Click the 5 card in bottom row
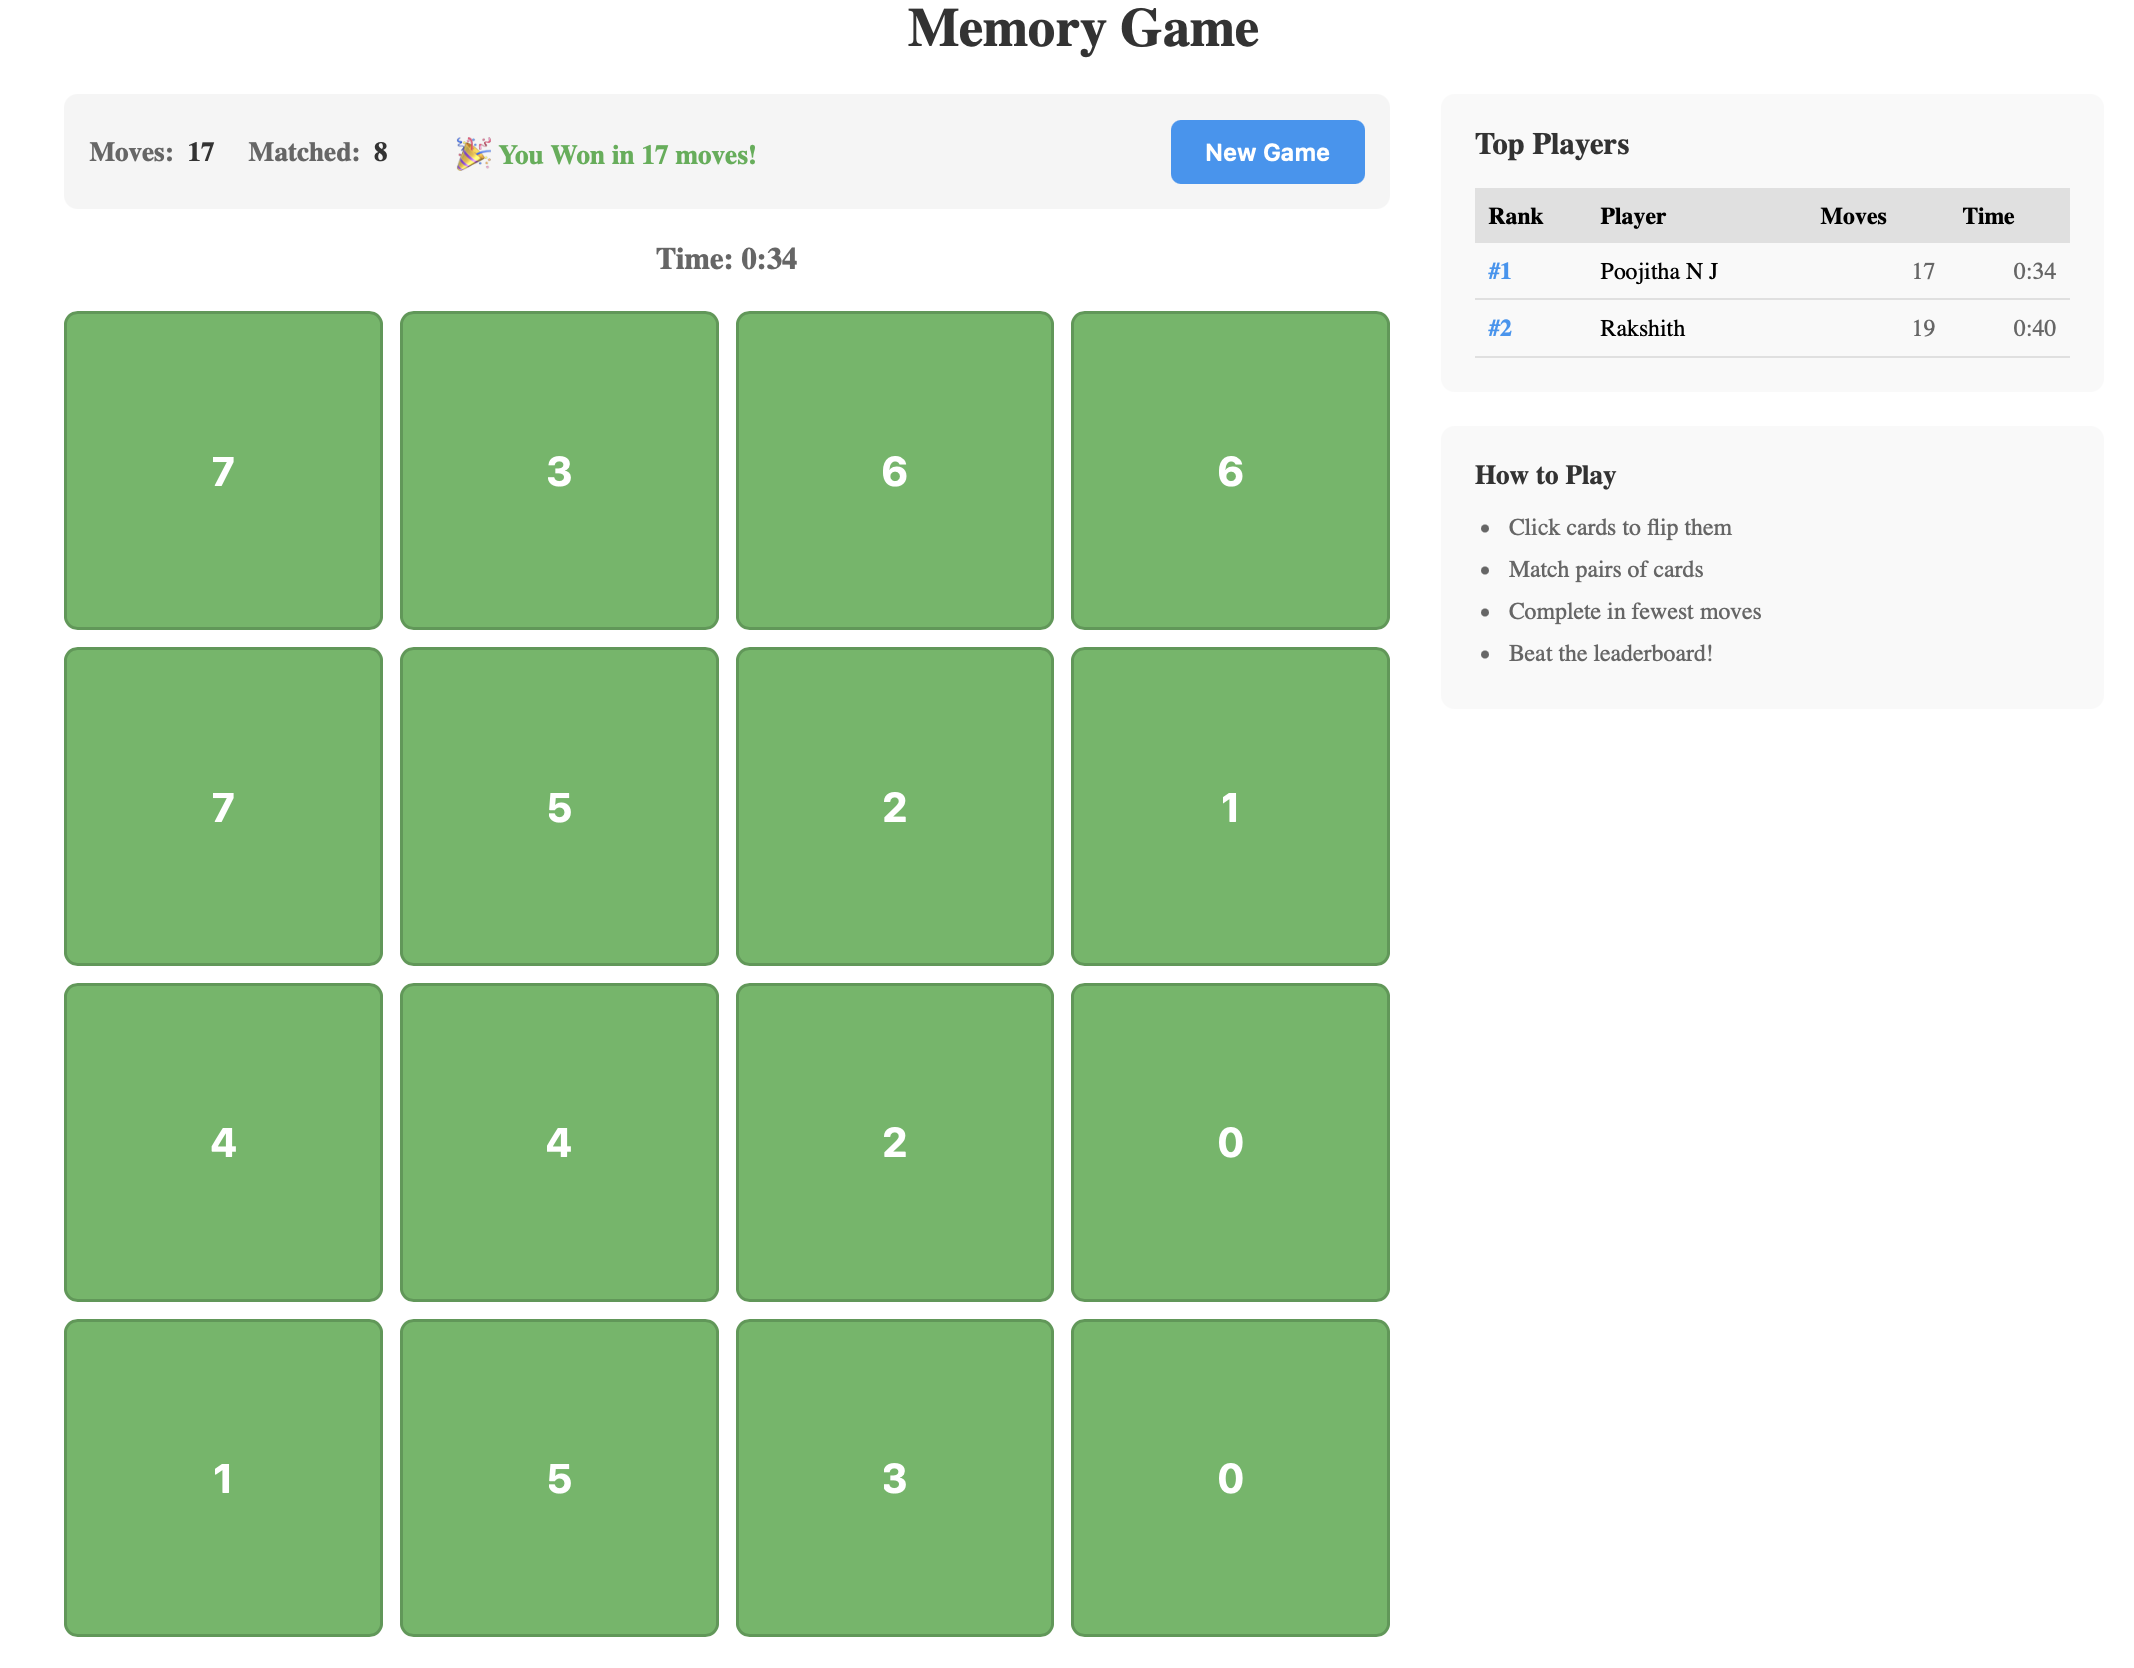Screen dimensions: 2134x1668 click(x=558, y=1480)
